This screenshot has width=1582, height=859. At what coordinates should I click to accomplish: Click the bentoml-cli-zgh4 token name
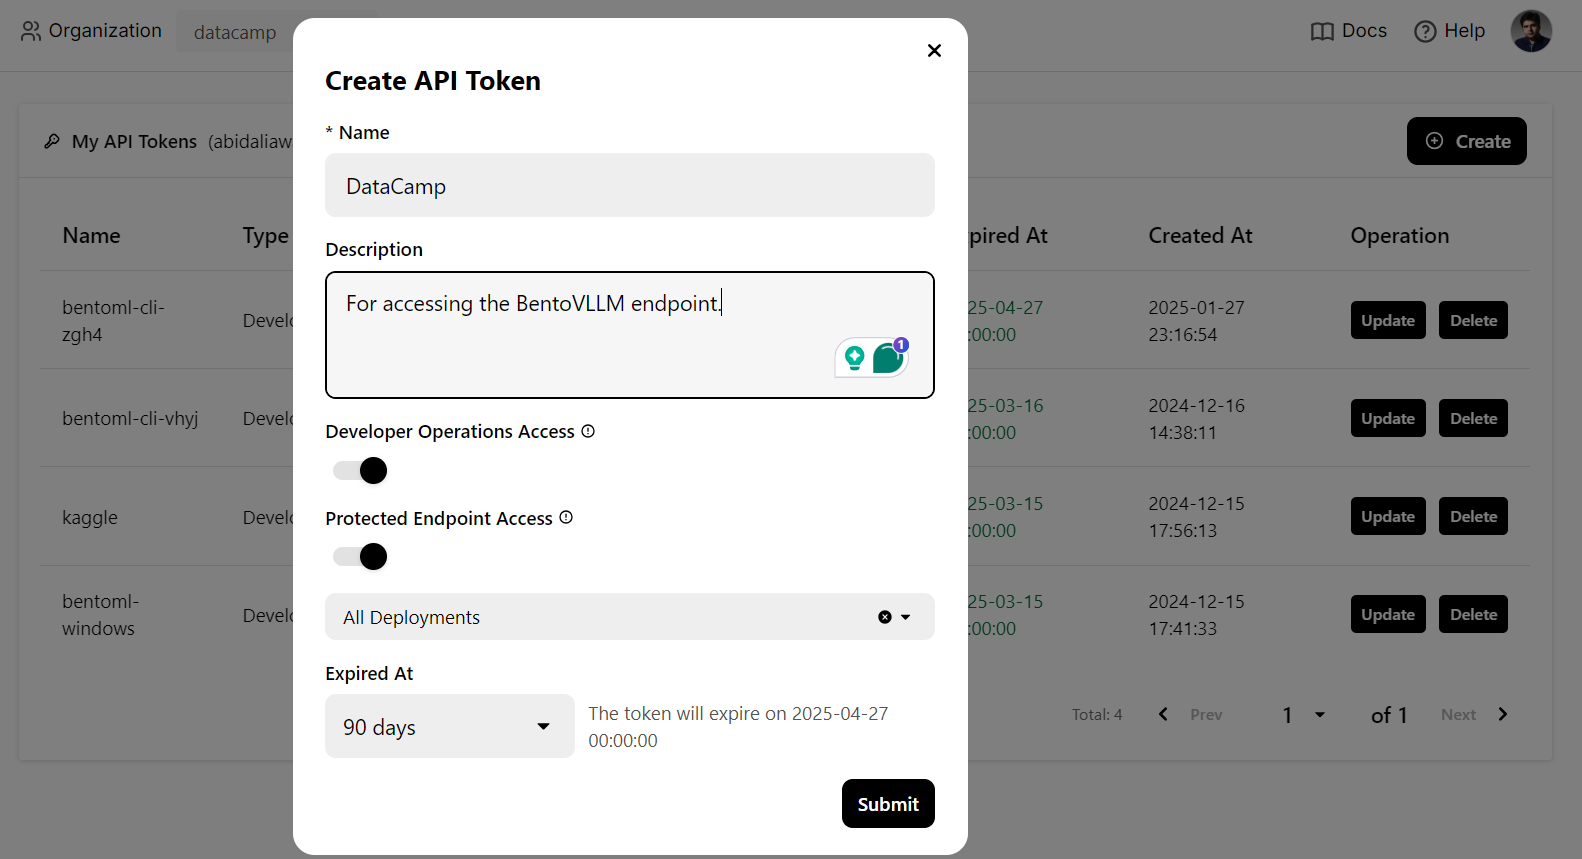click(113, 320)
